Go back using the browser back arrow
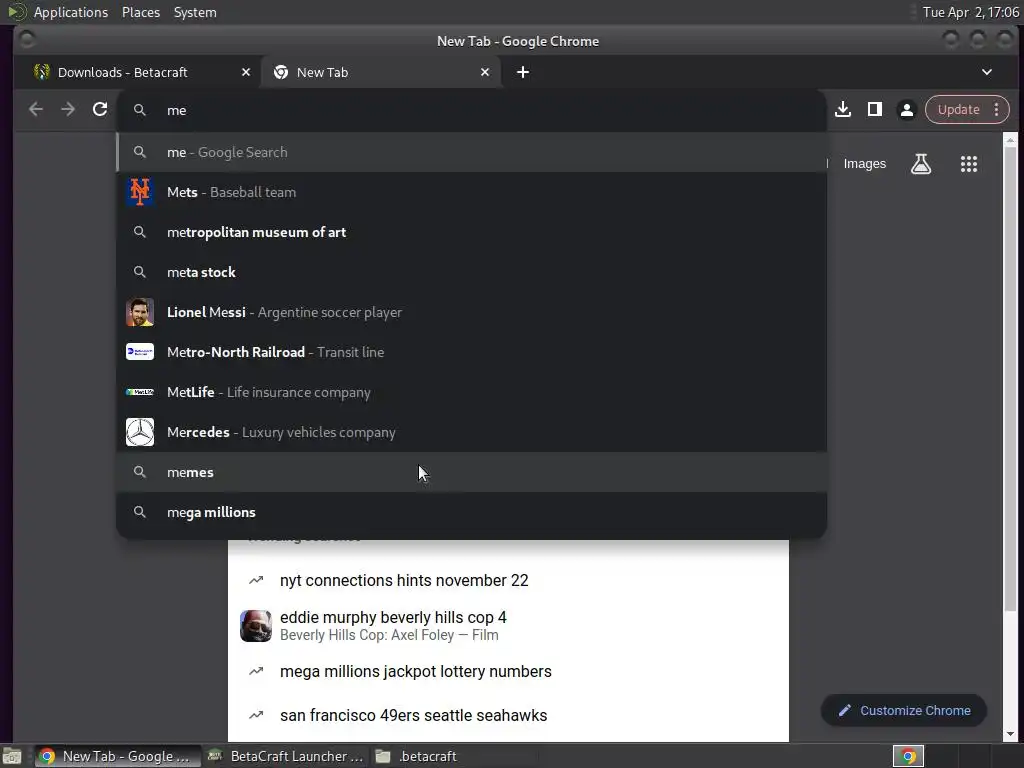Viewport: 1024px width, 768px height. point(36,109)
